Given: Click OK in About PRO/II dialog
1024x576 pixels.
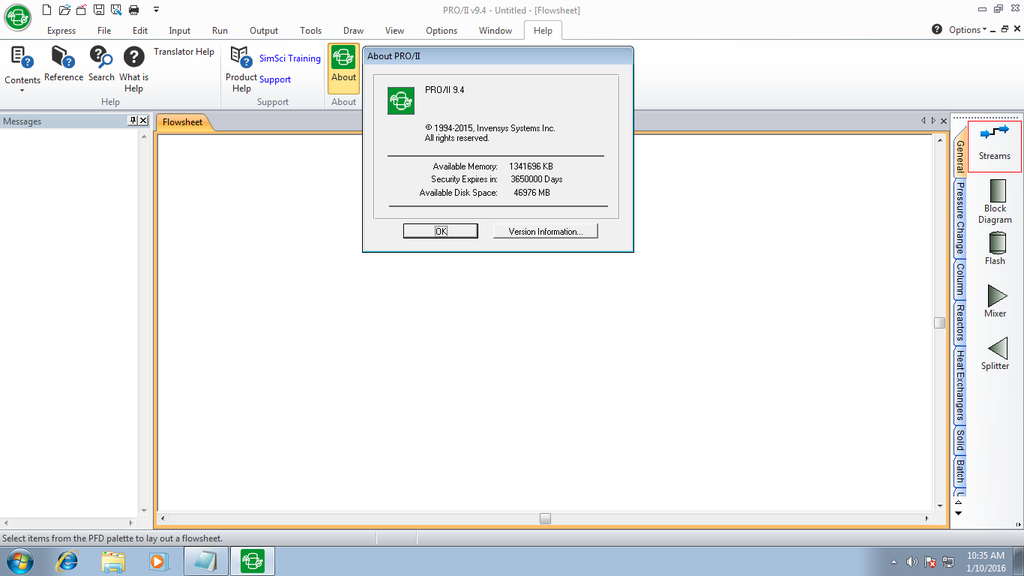Looking at the screenshot, I should (x=440, y=231).
